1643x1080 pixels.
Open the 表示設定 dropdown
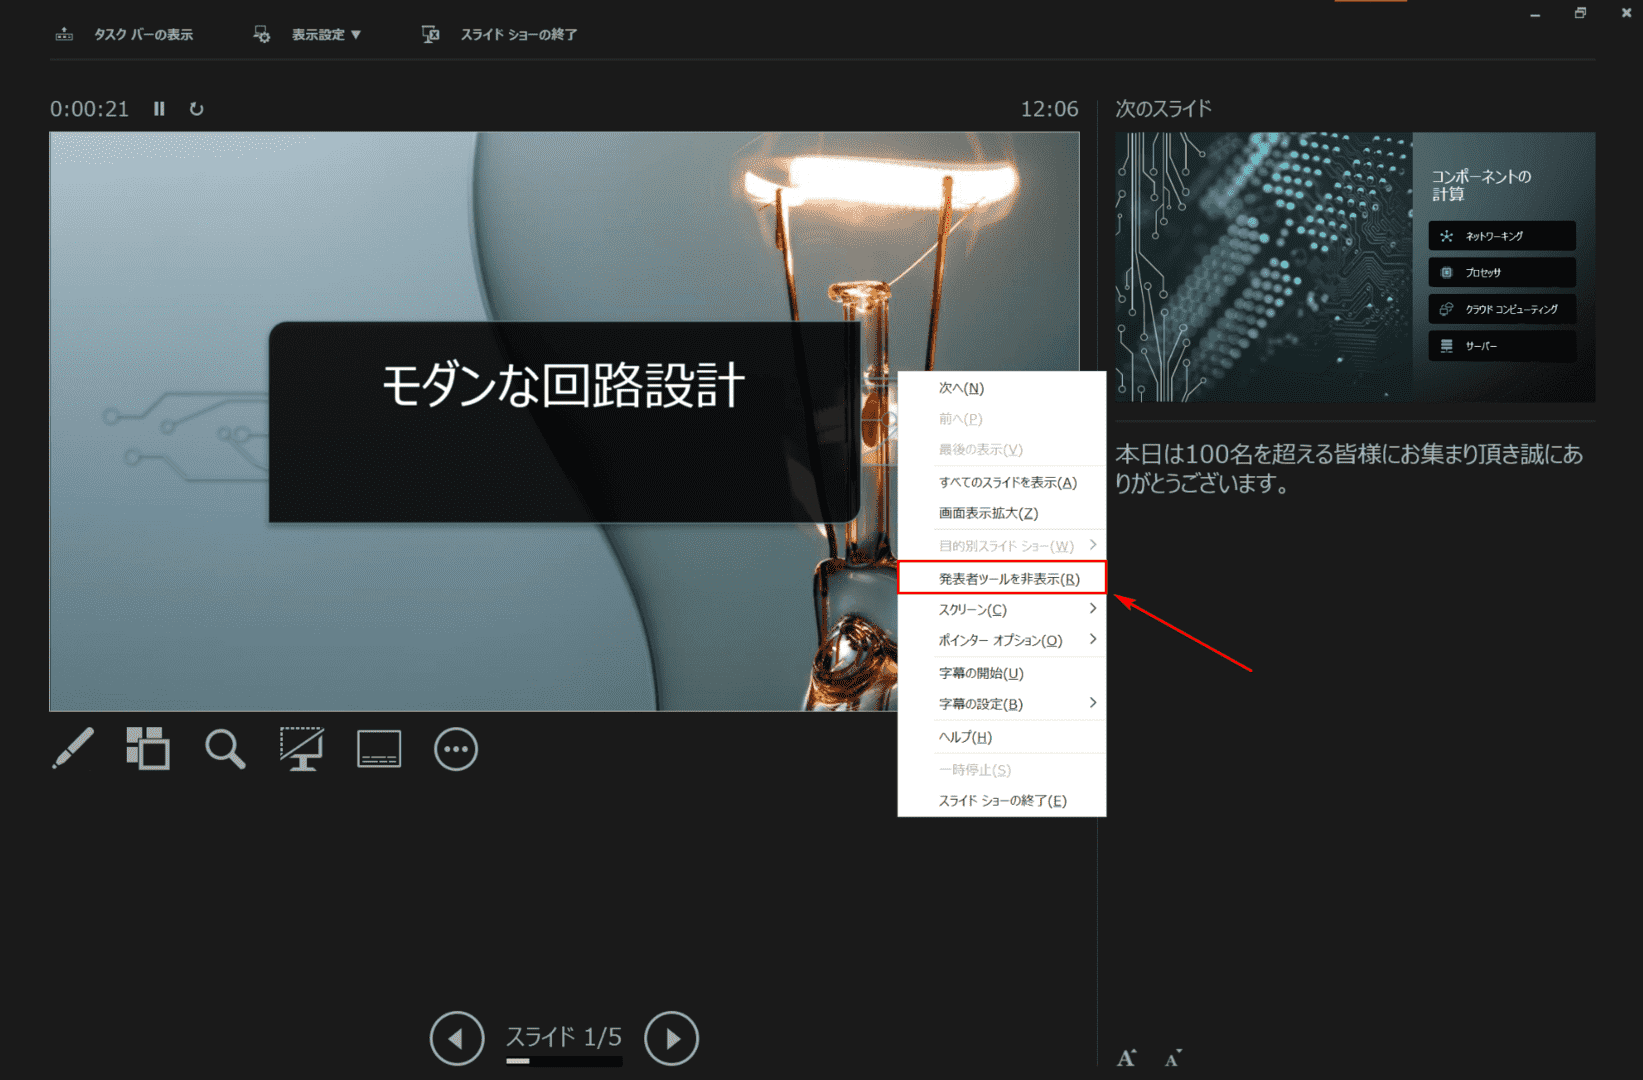click(x=326, y=34)
